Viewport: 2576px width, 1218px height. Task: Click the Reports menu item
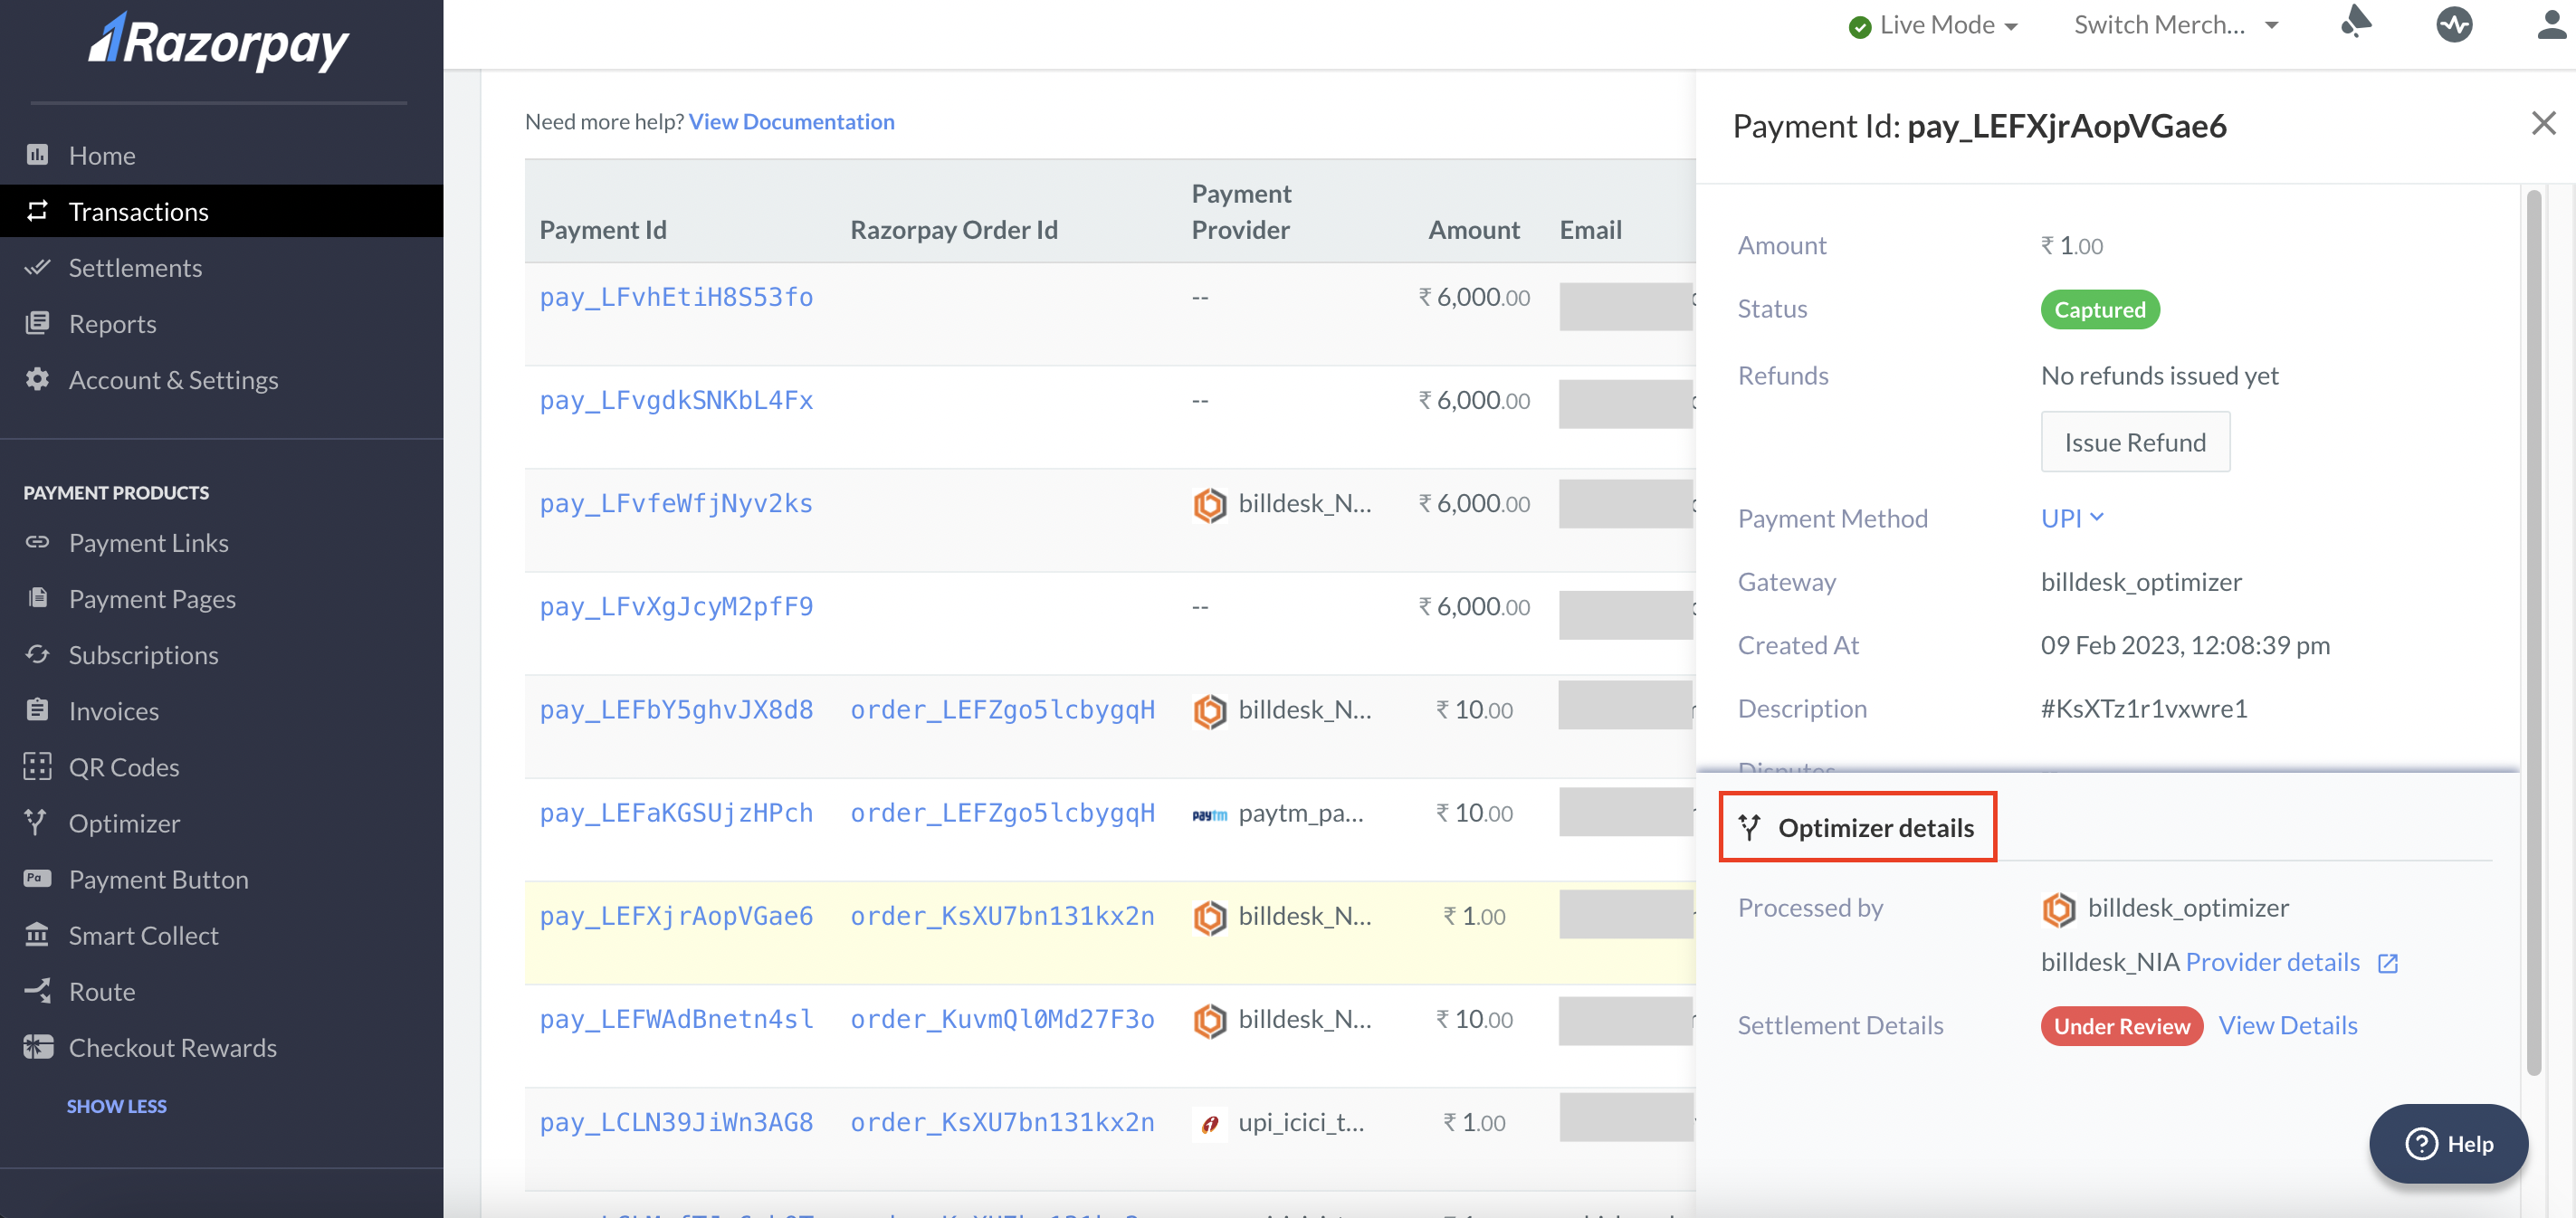111,322
